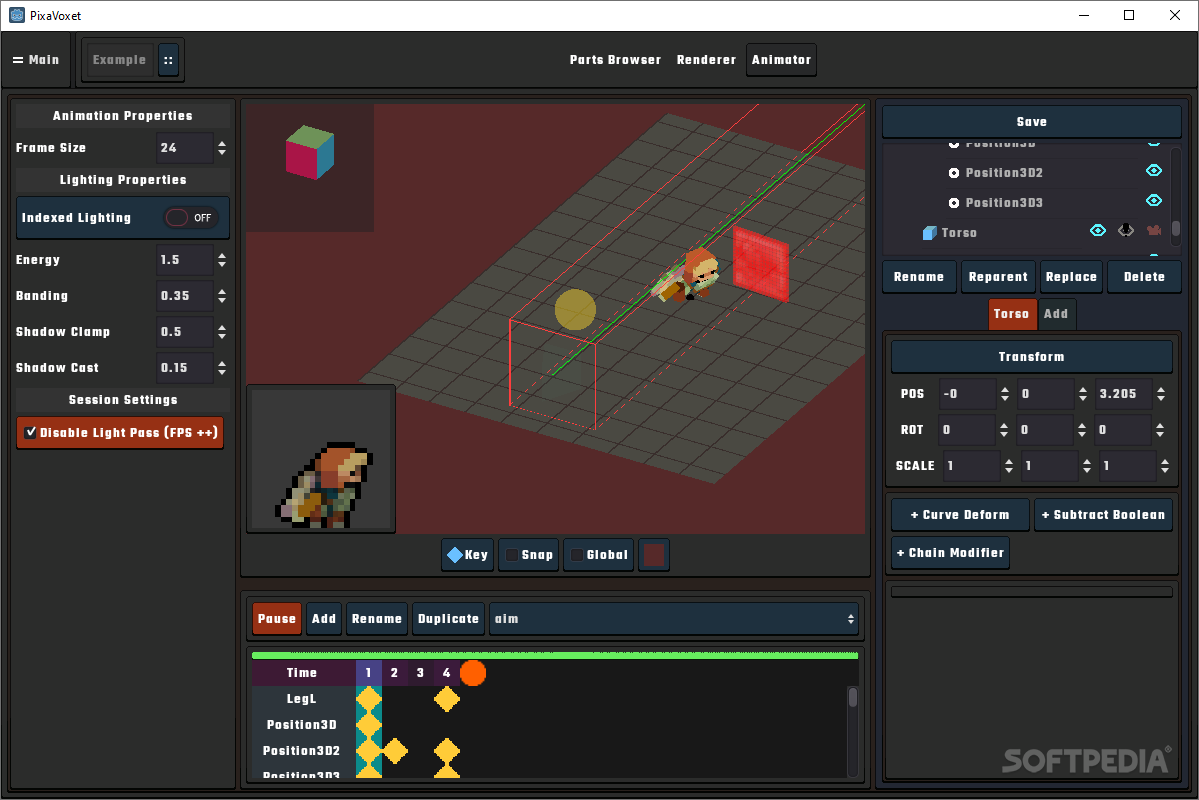
Task: Click the Example project name field
Action: (120, 60)
